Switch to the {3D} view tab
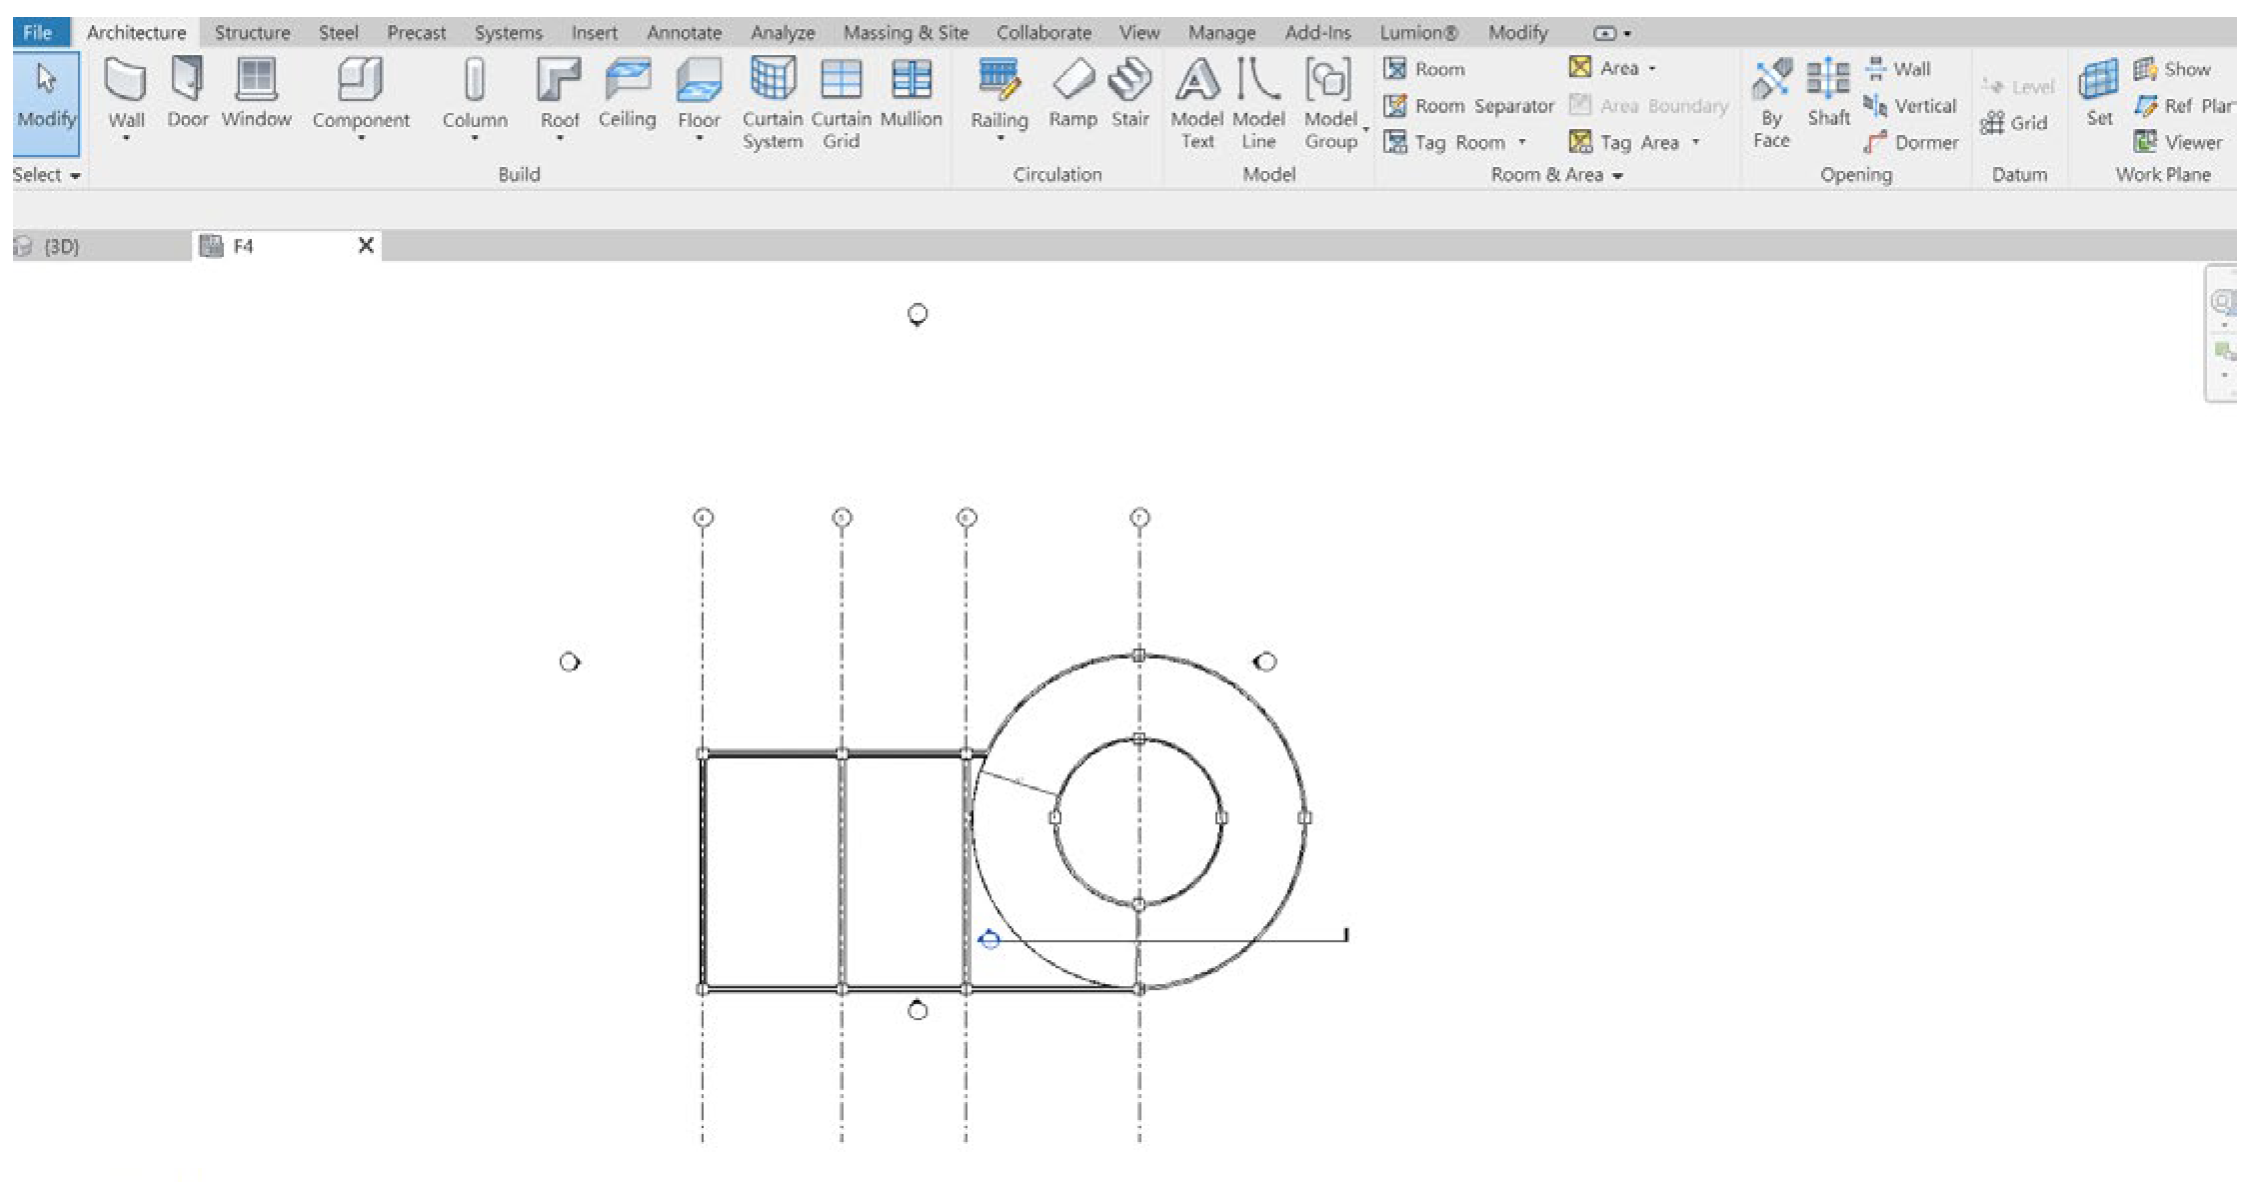The image size is (2255, 1182). coord(60,246)
